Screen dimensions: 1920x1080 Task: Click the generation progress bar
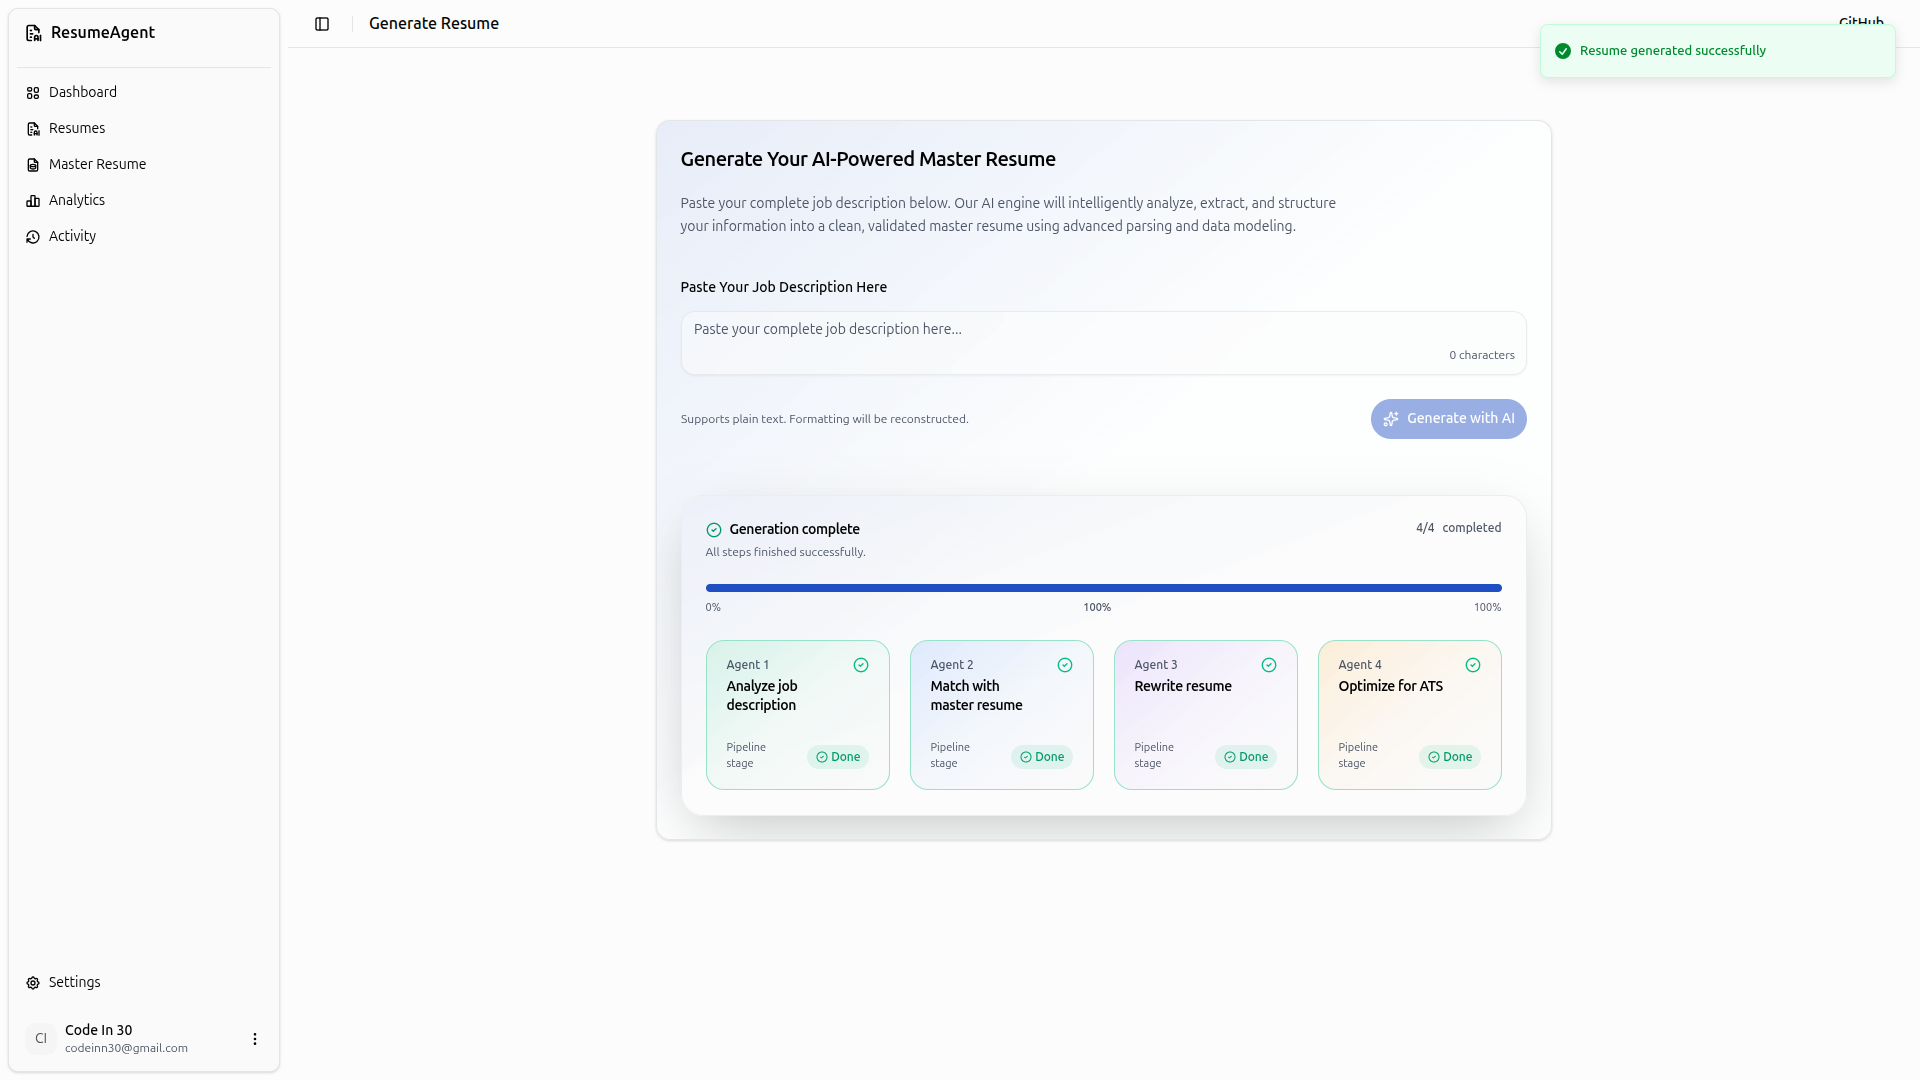tap(1103, 588)
